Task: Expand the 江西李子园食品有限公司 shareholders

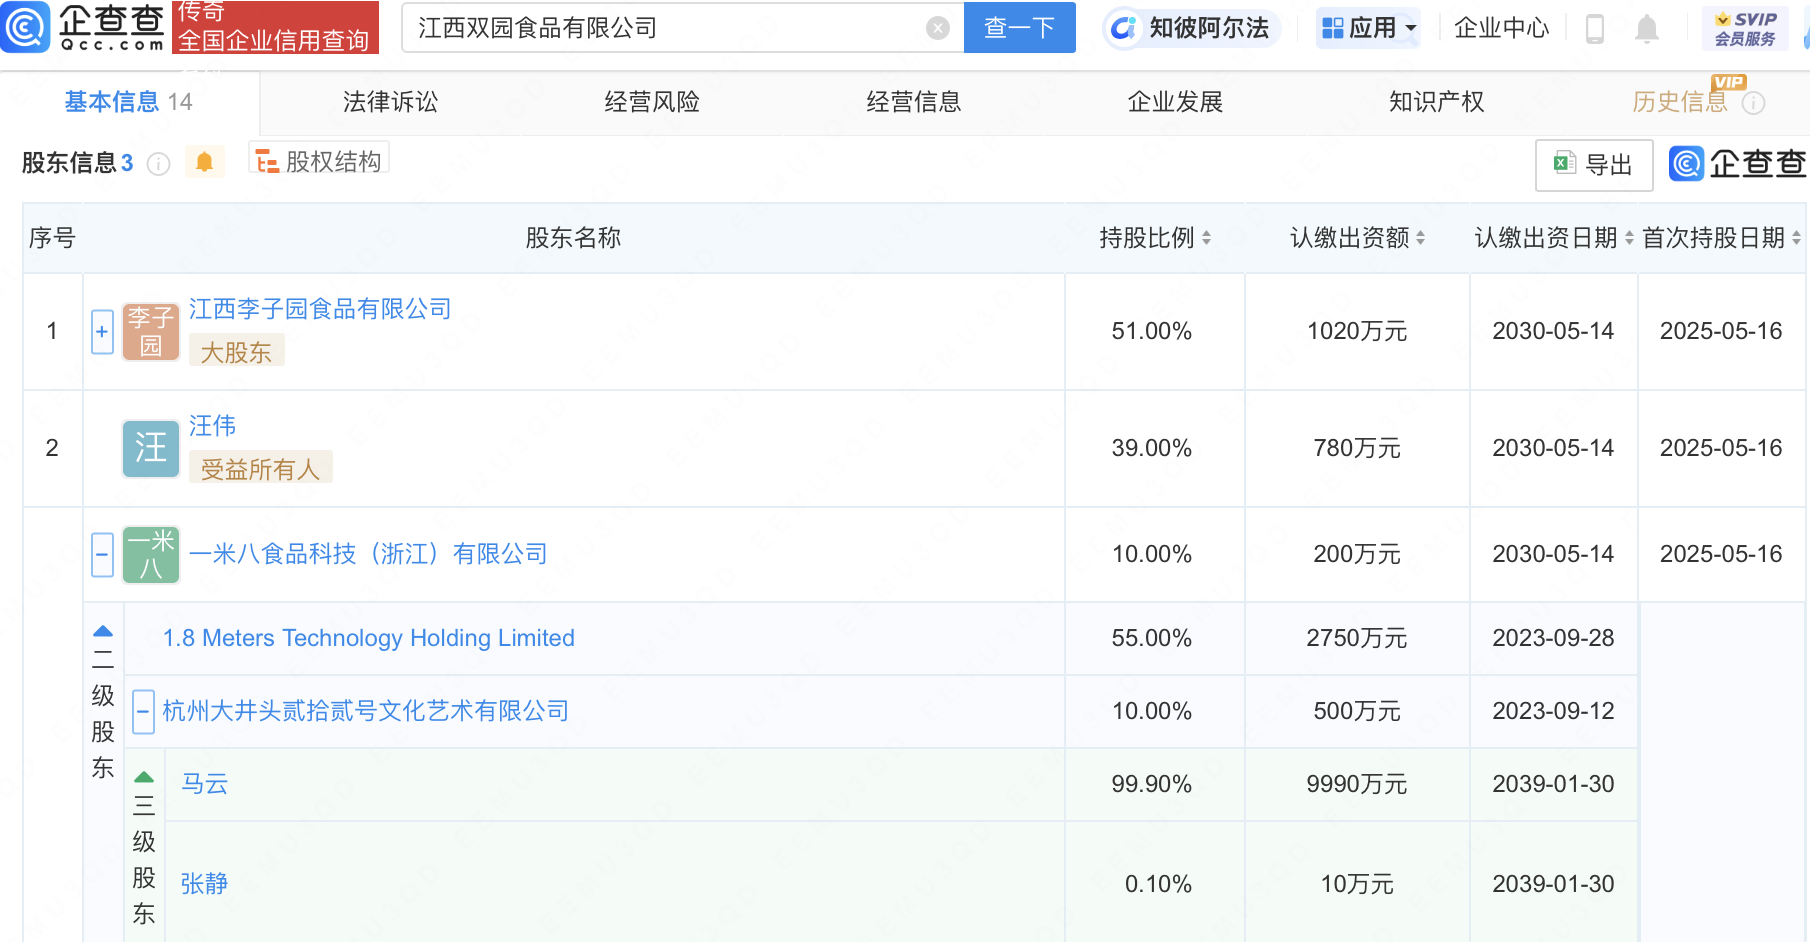Action: click(x=102, y=332)
